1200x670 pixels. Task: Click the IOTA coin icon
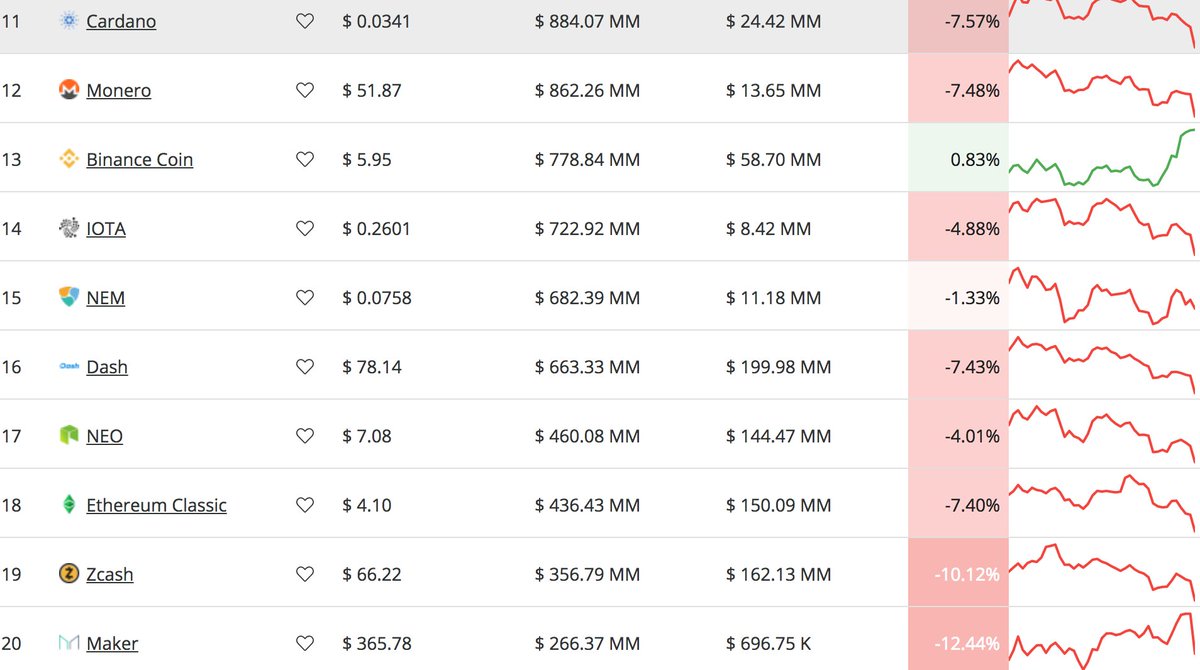pyautogui.click(x=68, y=227)
